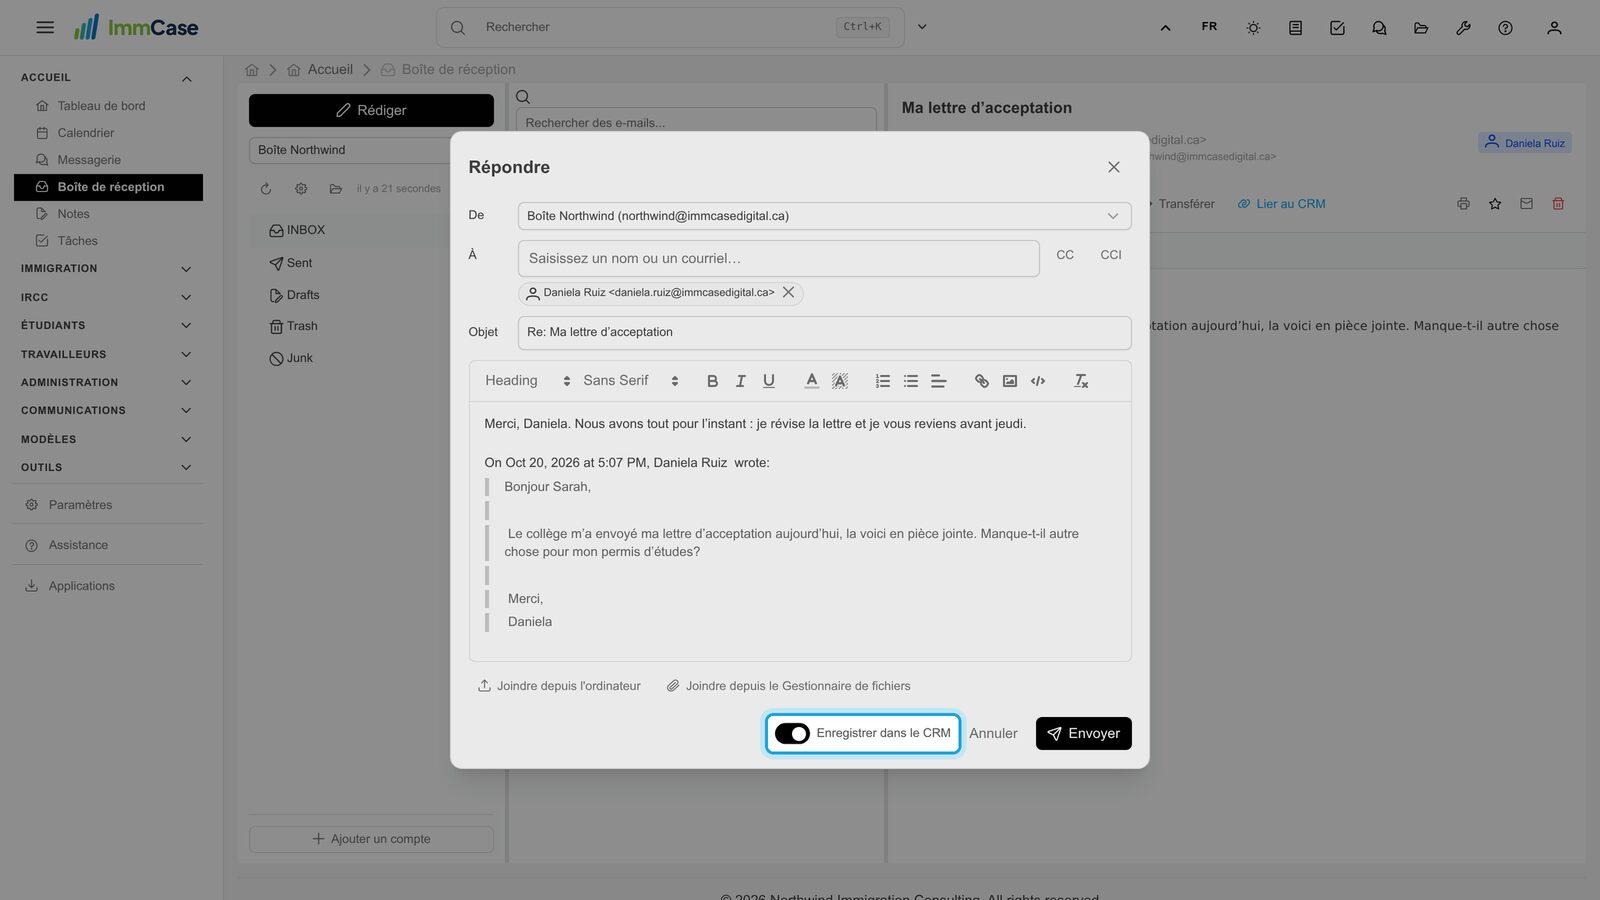The height and width of the screenshot is (900, 1600).
Task: Open the Heading style dropdown
Action: click(x=527, y=381)
